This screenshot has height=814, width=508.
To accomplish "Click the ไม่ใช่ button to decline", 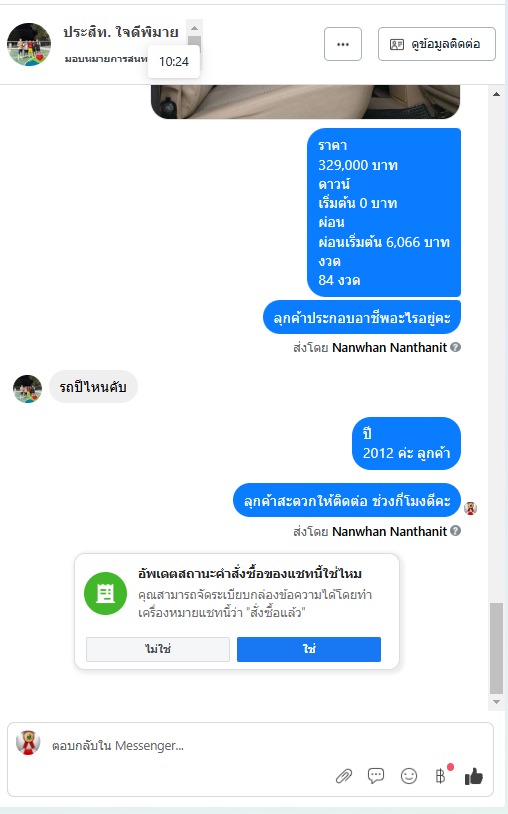I will click(x=158, y=649).
